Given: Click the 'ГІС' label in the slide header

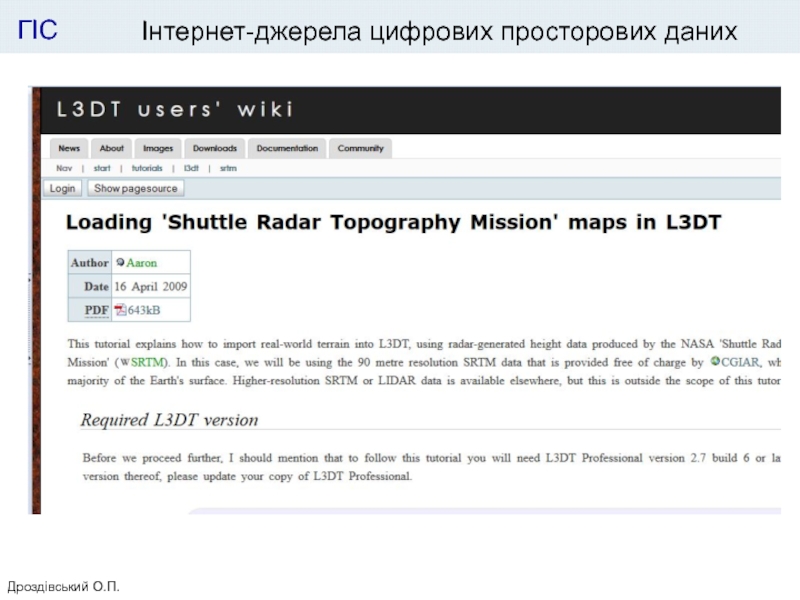Looking at the screenshot, I should pos(38,30).
